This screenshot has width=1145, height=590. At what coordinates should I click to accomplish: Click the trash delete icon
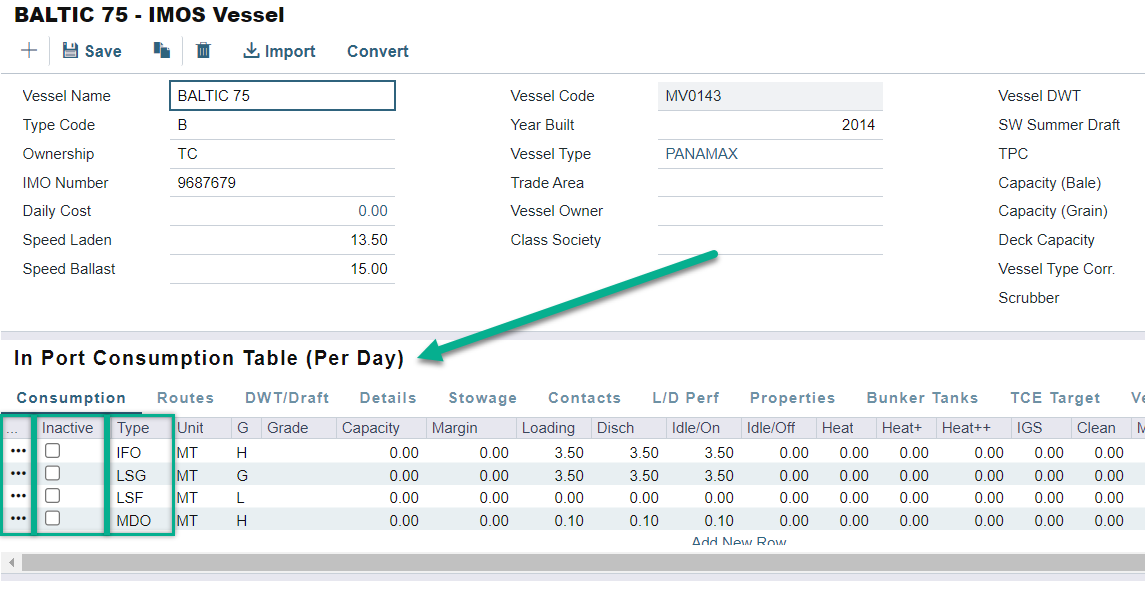click(203, 51)
